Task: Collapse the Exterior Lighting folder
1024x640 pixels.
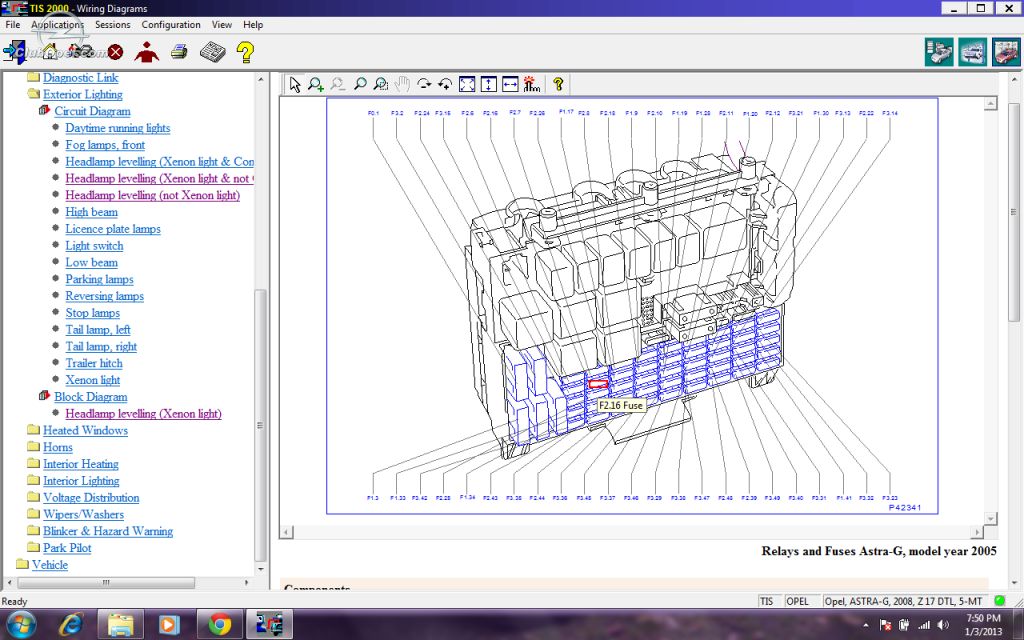Action: click(x=33, y=94)
